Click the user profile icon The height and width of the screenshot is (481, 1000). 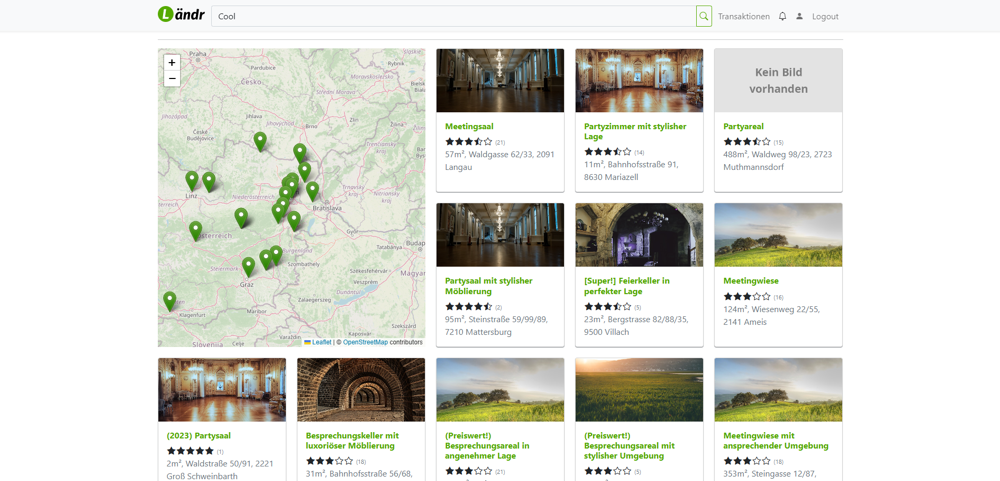799,17
